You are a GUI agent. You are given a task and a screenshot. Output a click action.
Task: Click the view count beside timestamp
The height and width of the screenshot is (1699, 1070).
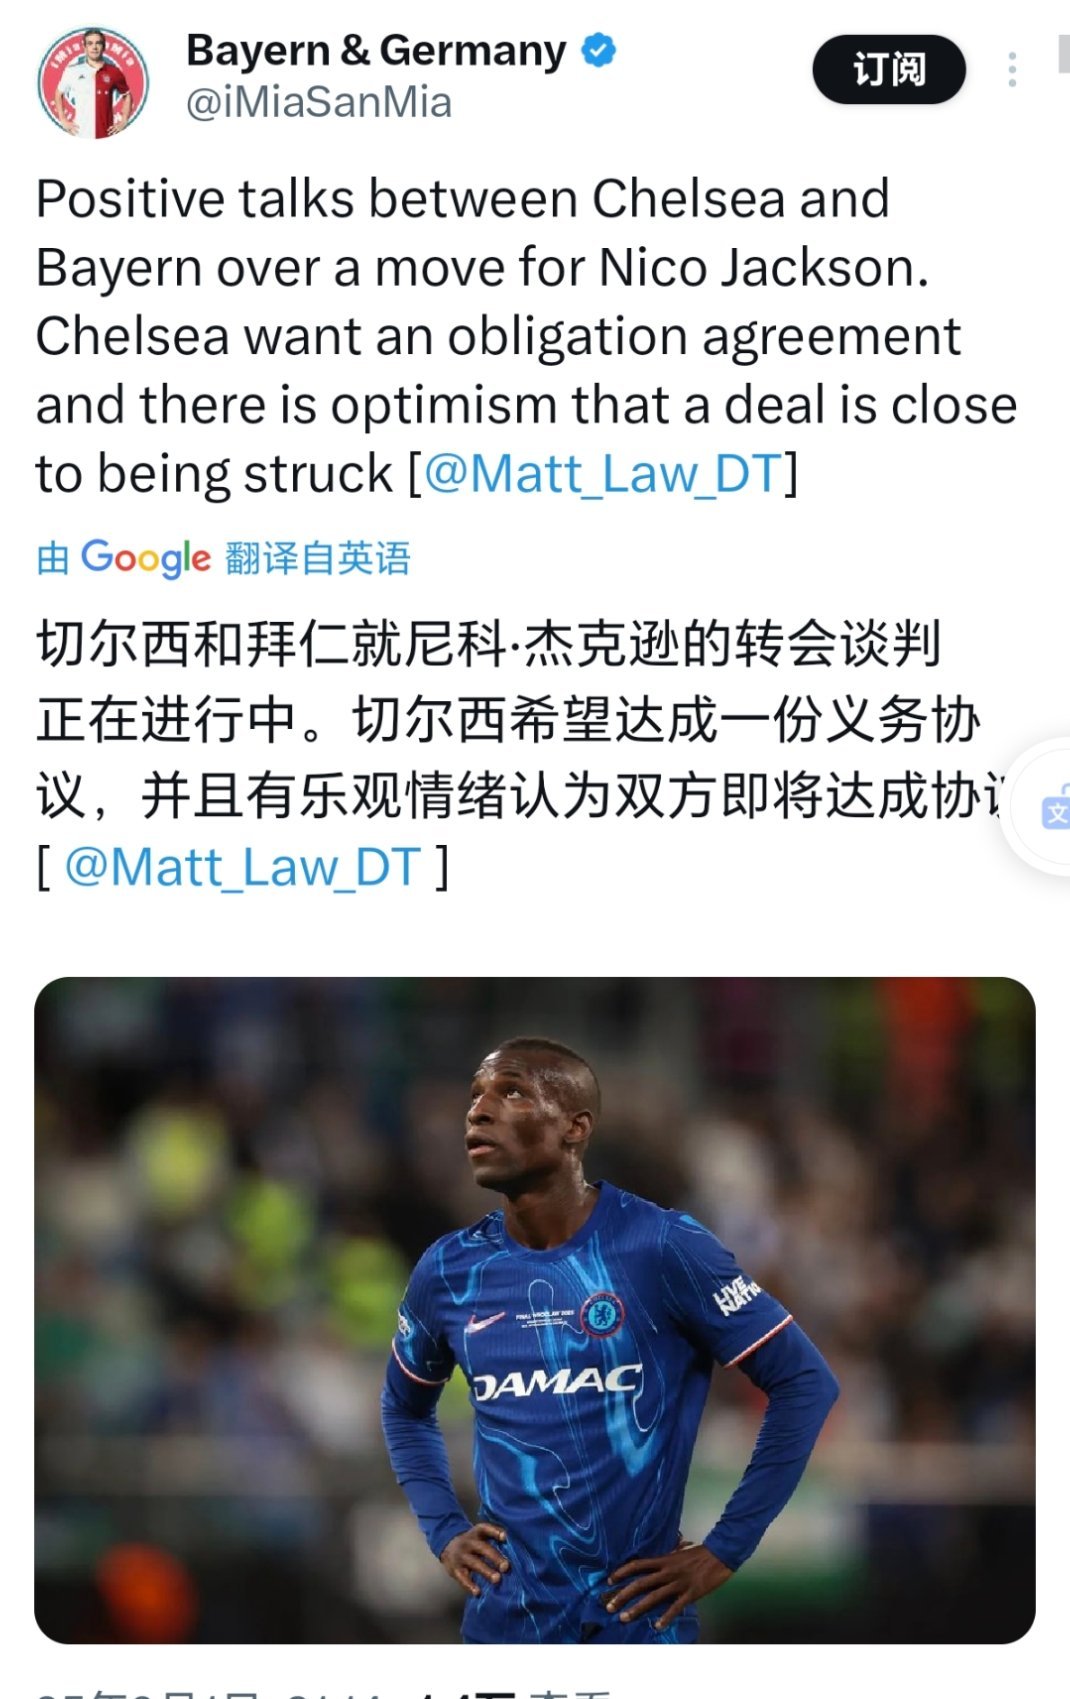512,1692
